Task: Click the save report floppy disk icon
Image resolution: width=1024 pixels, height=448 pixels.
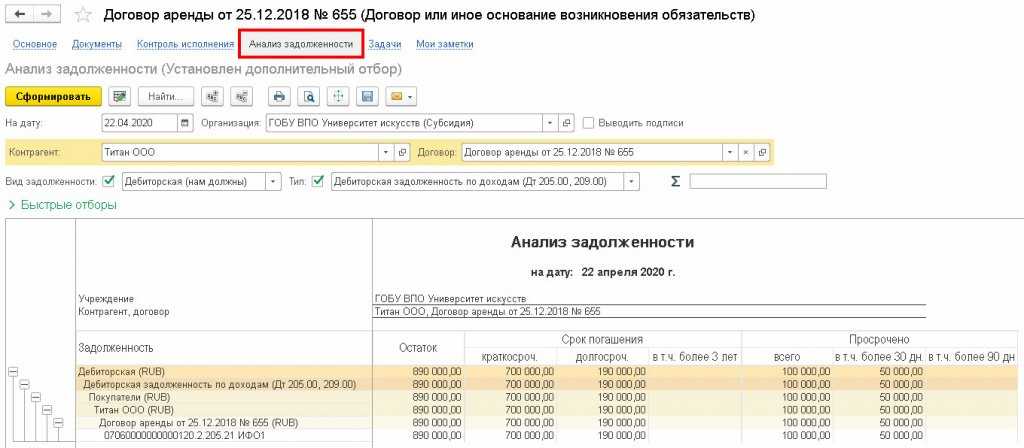Action: tap(367, 97)
